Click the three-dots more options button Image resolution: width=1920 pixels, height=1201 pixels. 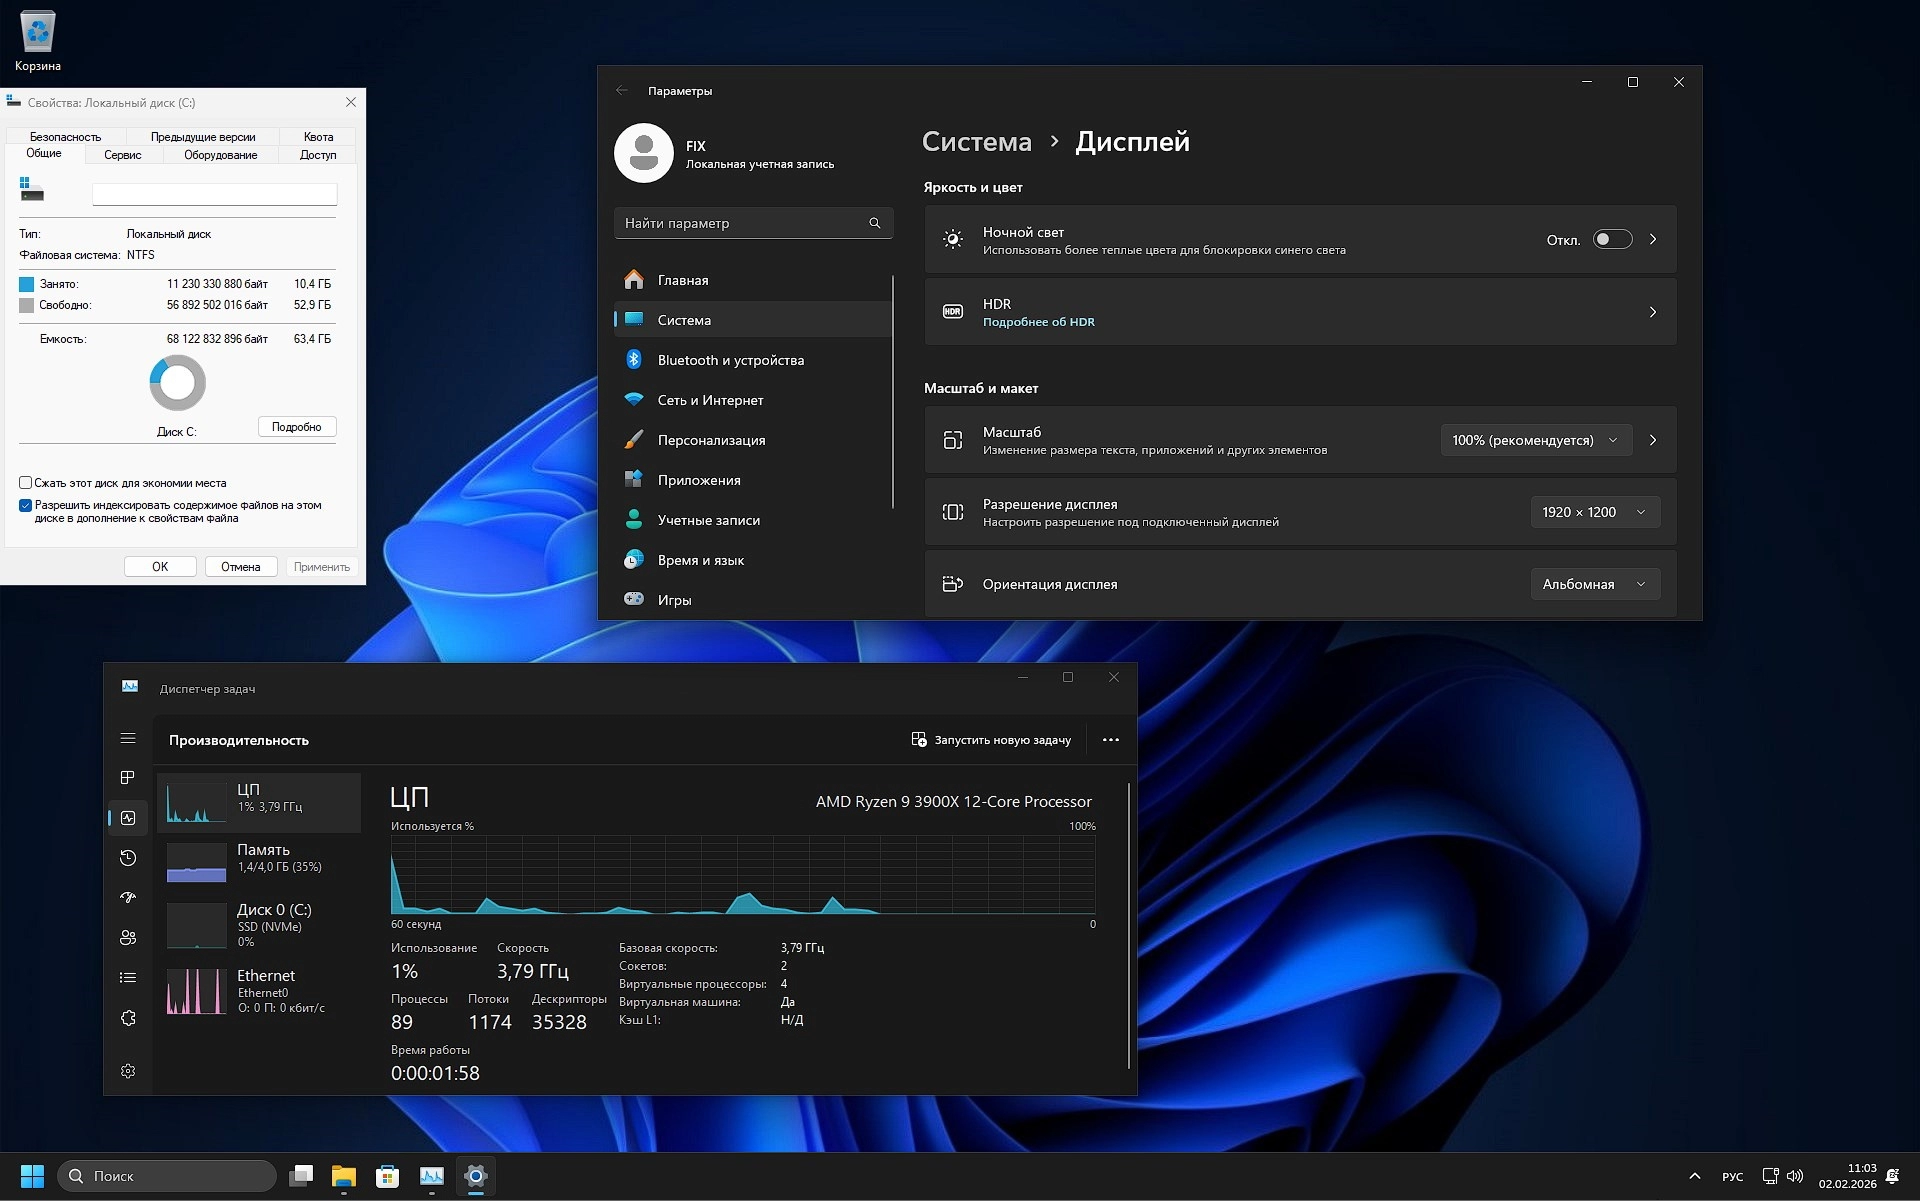1110,740
